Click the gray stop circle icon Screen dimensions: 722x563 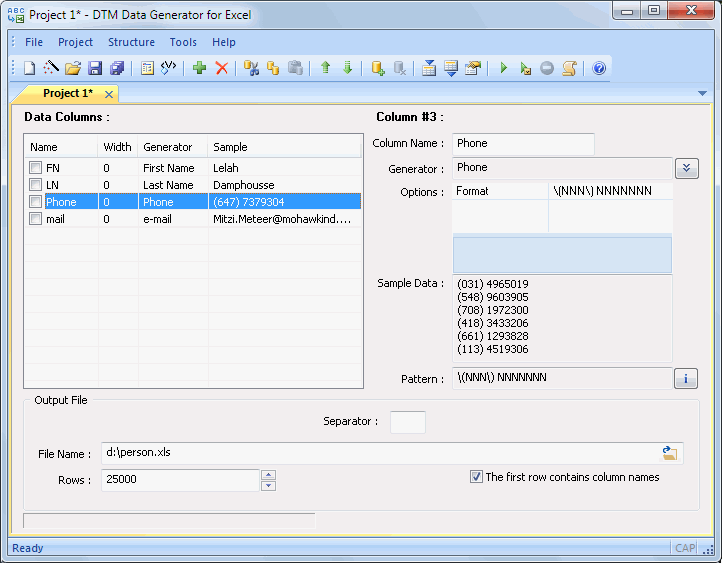(x=547, y=68)
